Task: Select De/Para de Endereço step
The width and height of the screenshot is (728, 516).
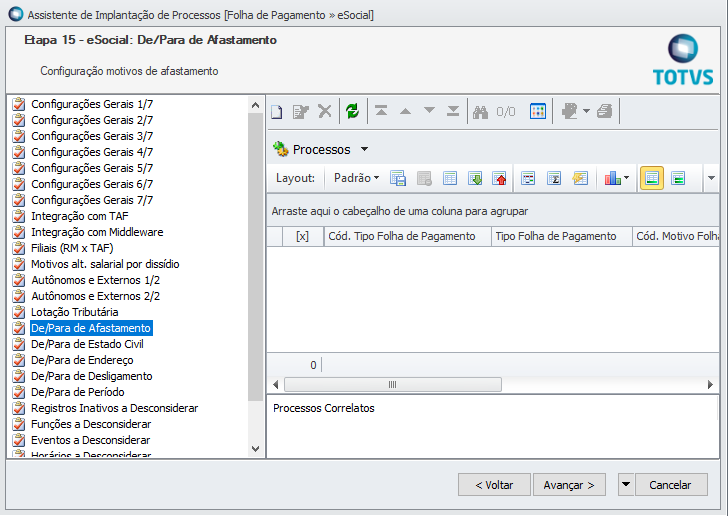Action: [82, 360]
